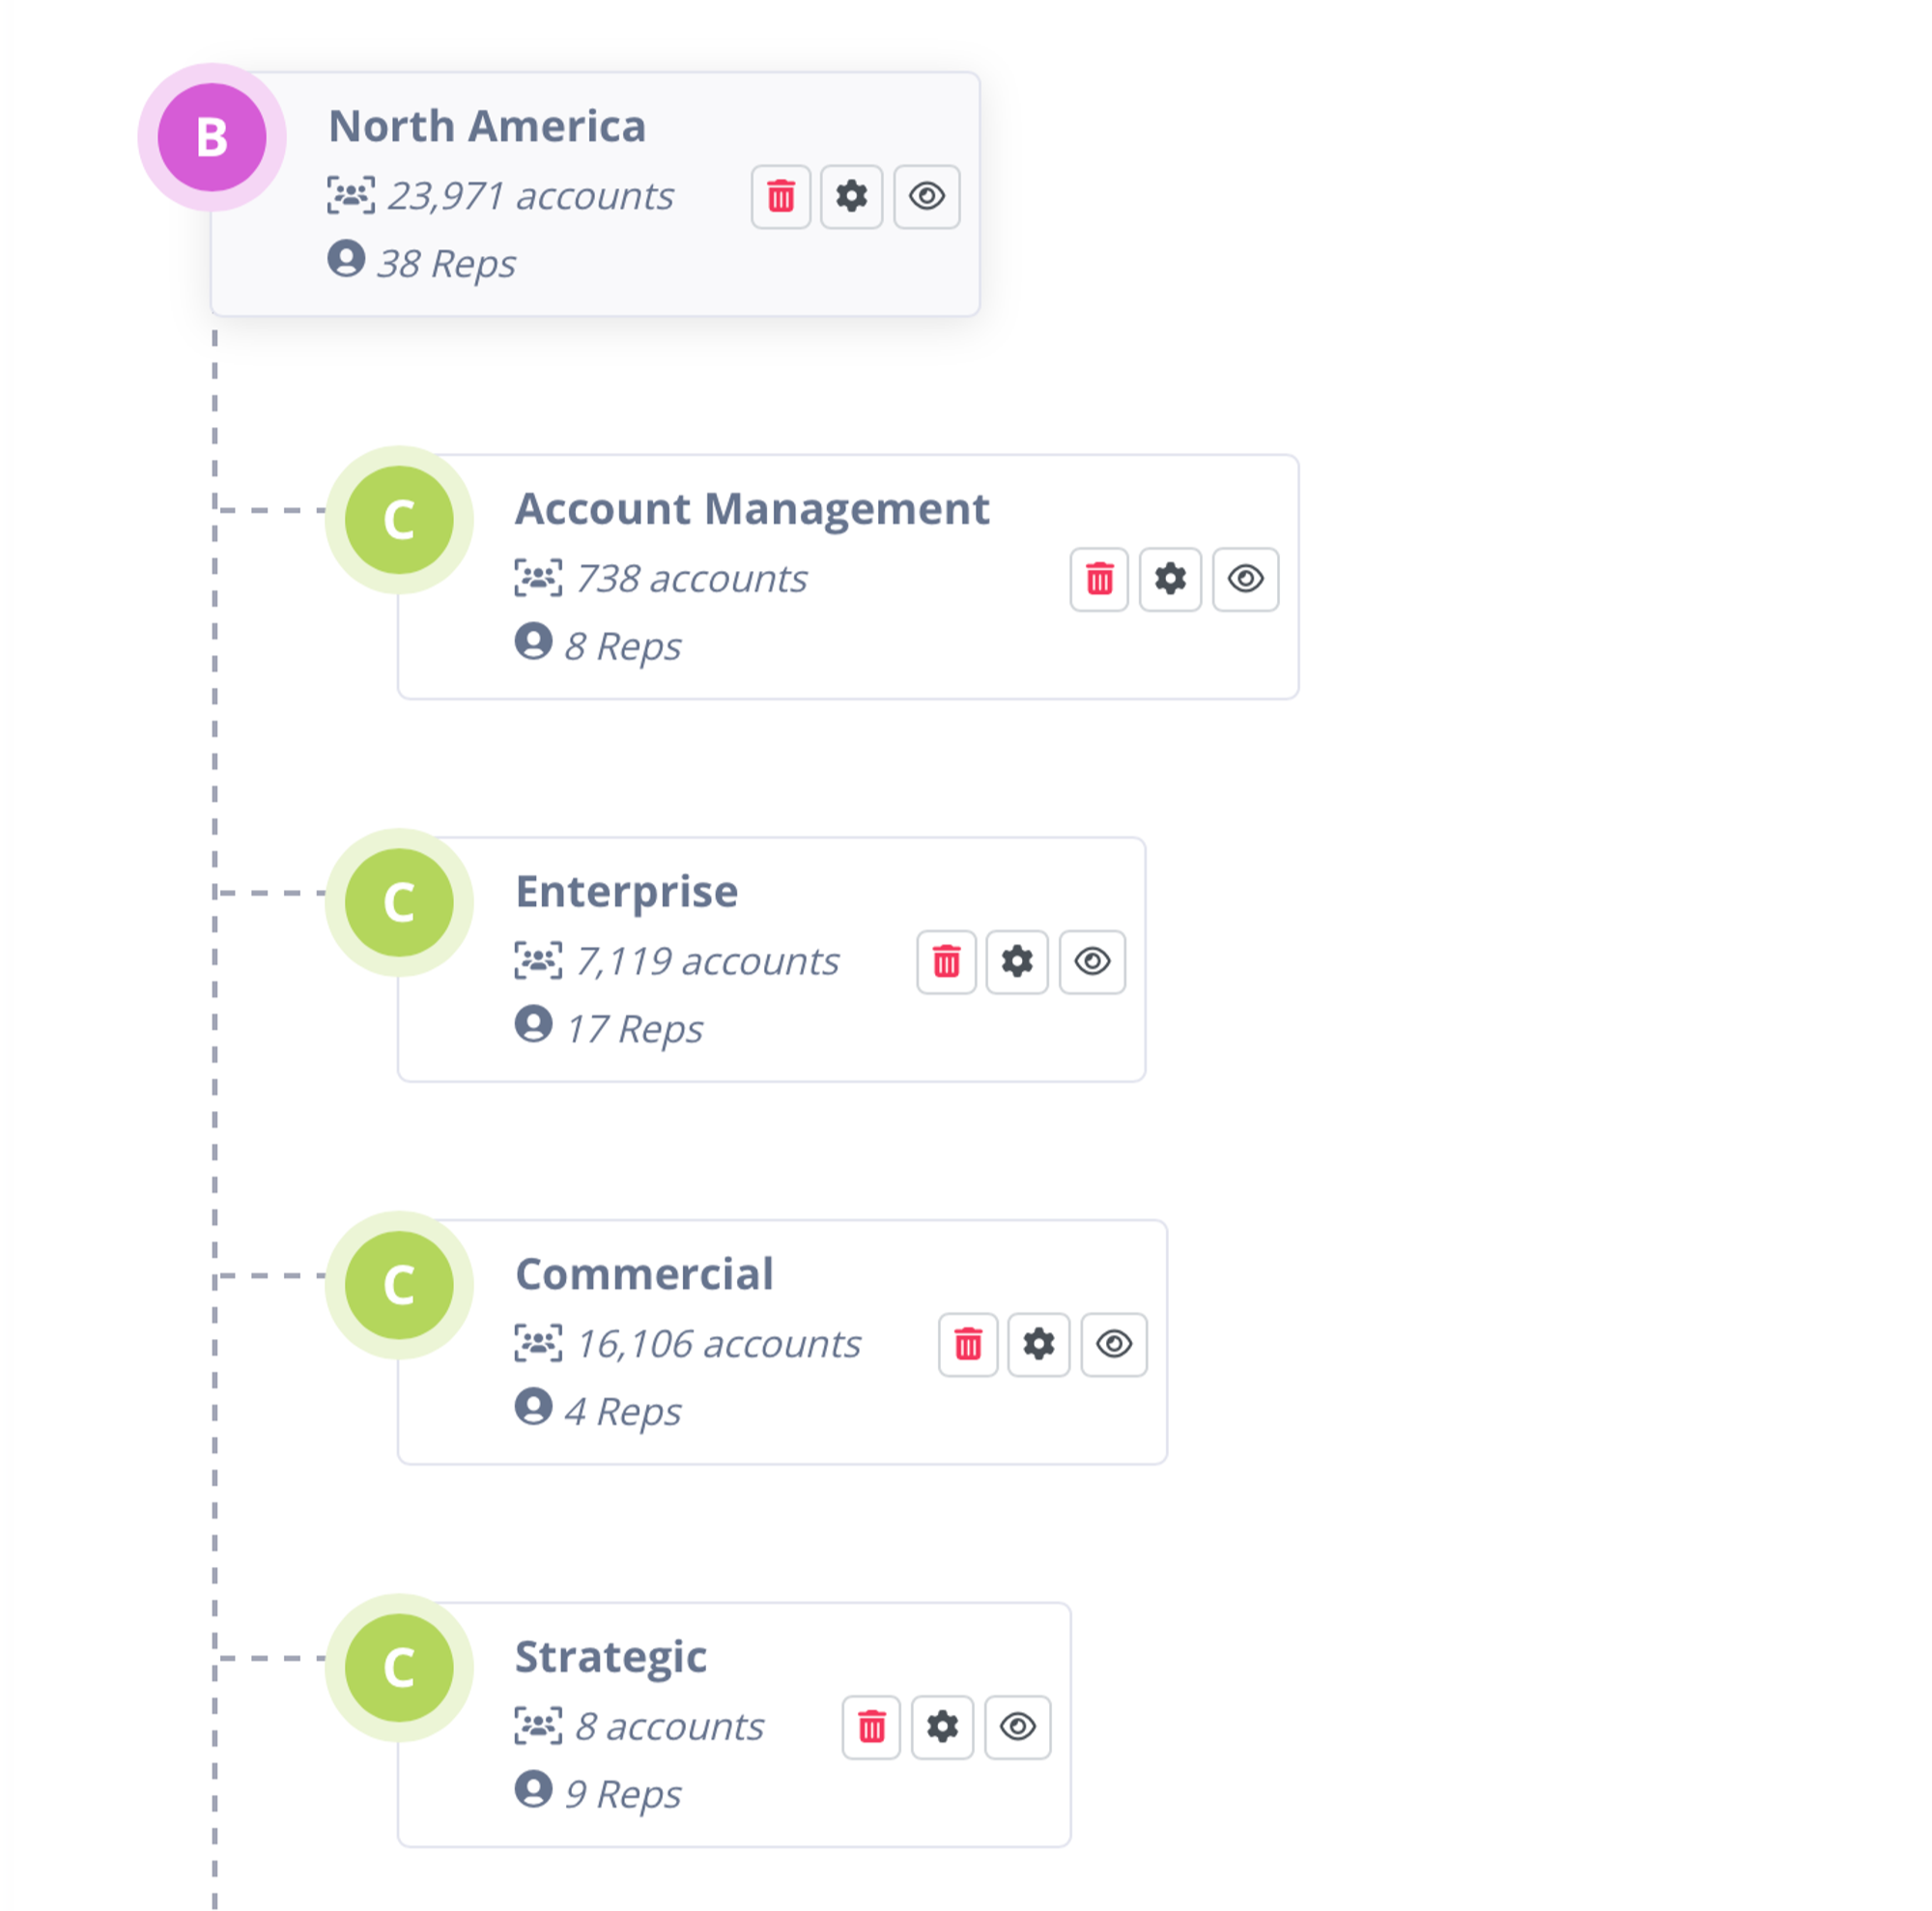Image resolution: width=1932 pixels, height=1911 pixels.
Task: Open Enterprise settings gear
Action: click(x=1017, y=962)
